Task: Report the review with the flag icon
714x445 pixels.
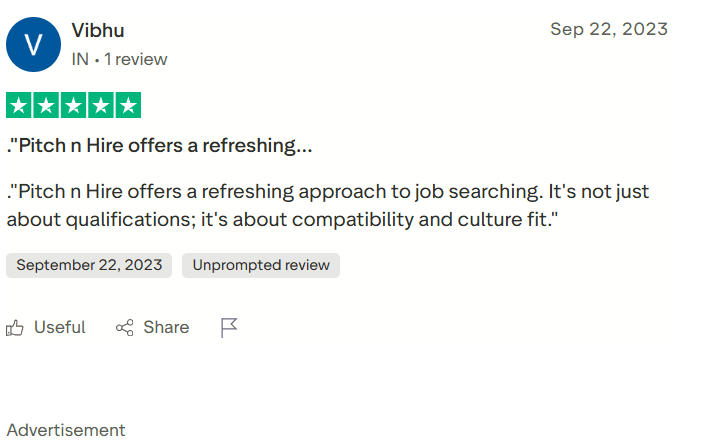Action: coord(229,328)
